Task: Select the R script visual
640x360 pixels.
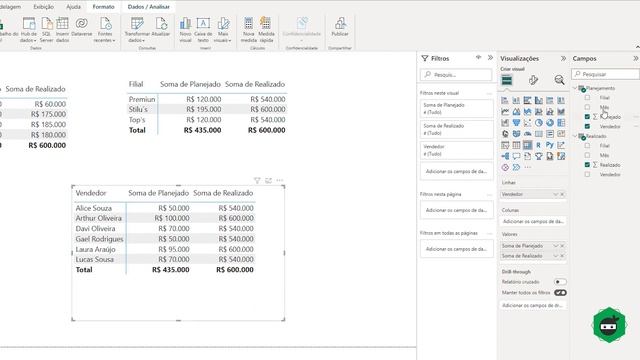Action: [x=539, y=145]
